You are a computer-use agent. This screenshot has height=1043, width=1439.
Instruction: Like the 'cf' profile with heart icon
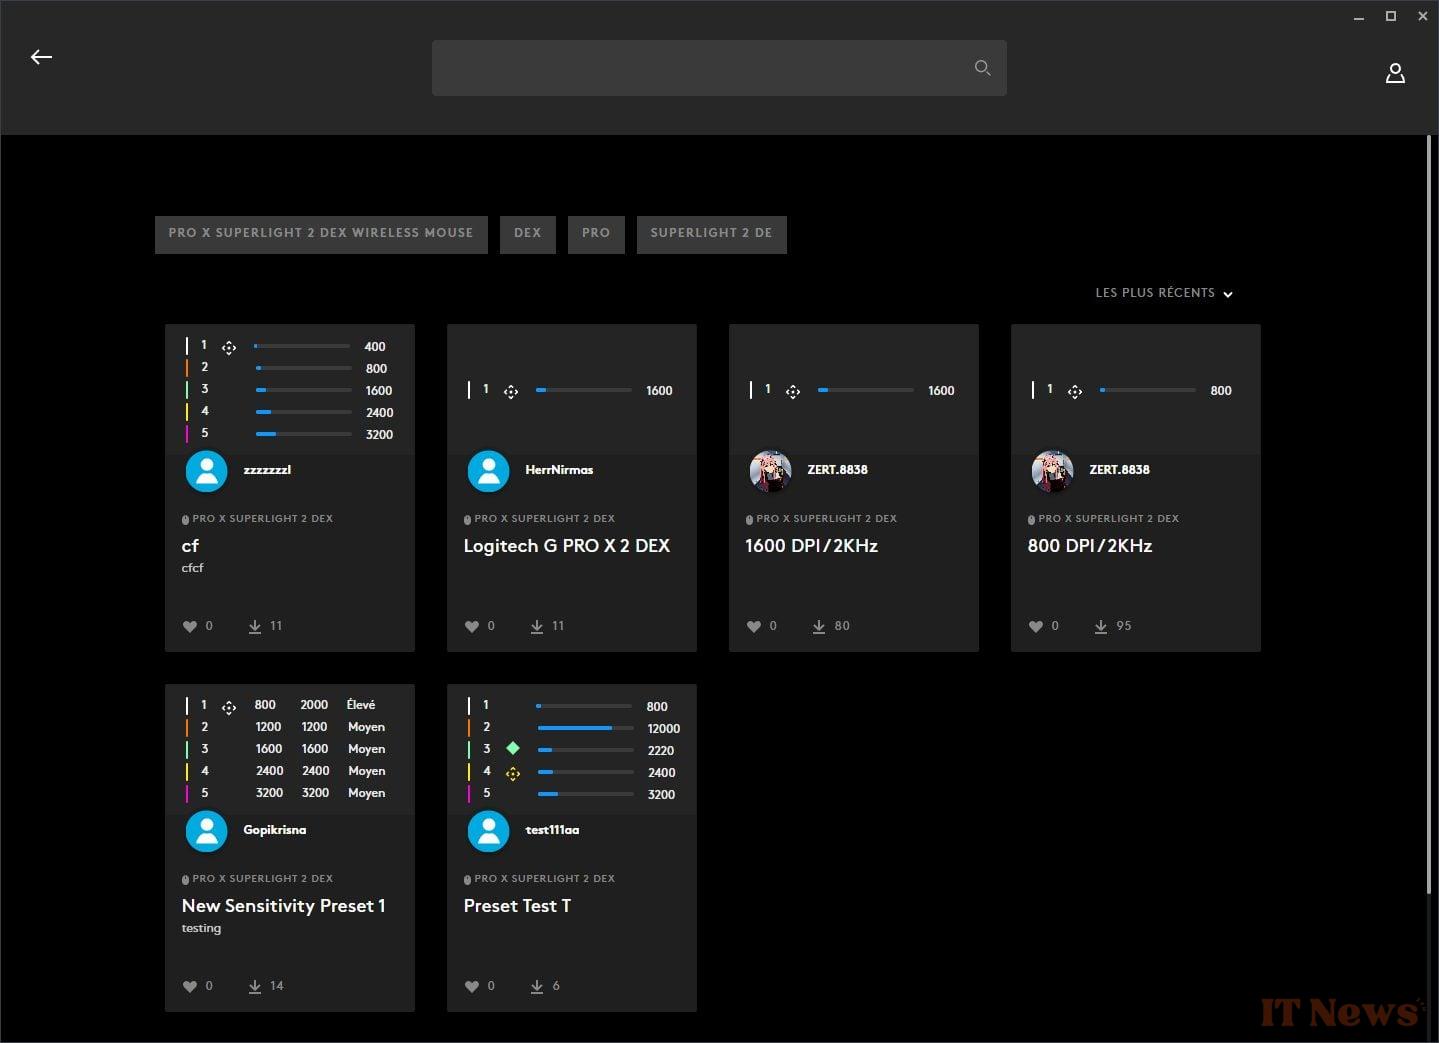(190, 626)
